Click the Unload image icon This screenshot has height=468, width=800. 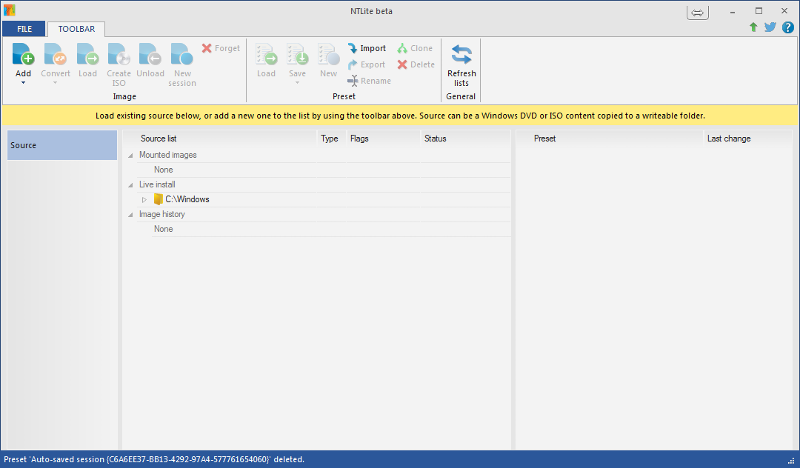[150, 54]
